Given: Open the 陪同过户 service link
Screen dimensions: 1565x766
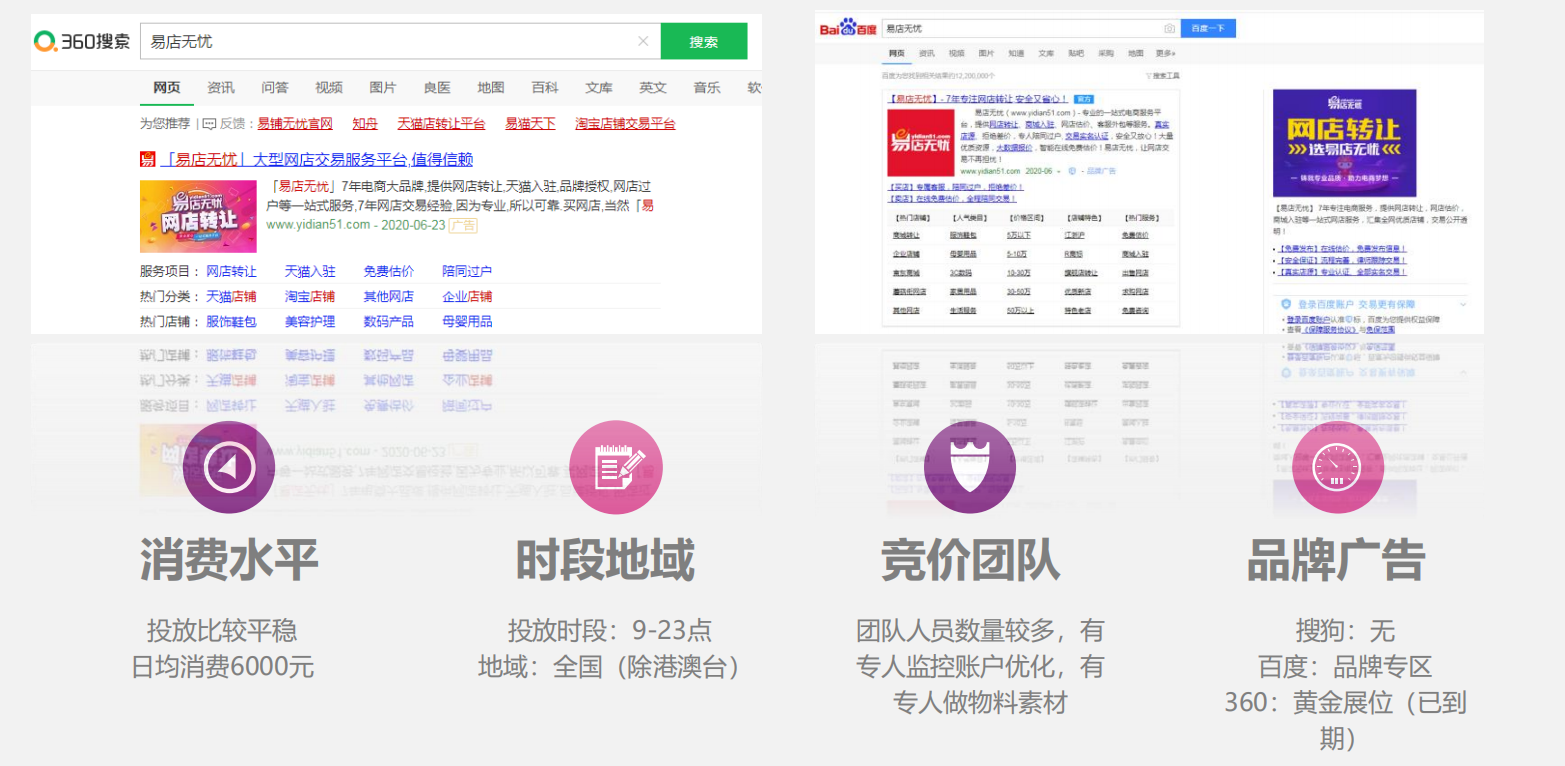Looking at the screenshot, I should (x=467, y=272).
